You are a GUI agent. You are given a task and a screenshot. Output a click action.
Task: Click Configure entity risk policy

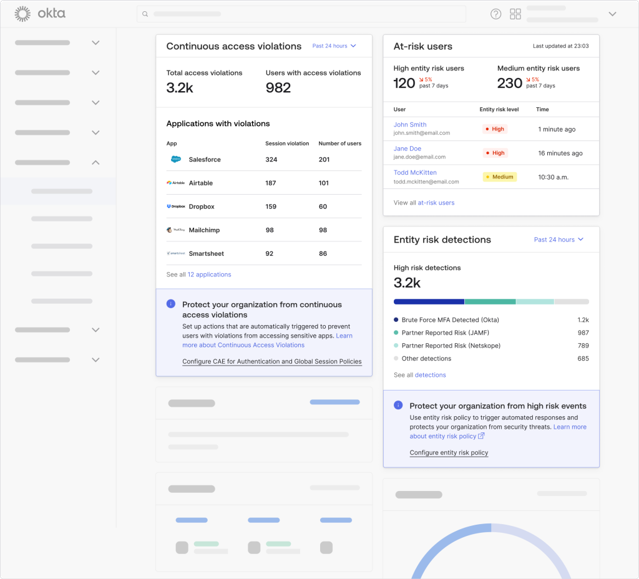pyautogui.click(x=449, y=453)
